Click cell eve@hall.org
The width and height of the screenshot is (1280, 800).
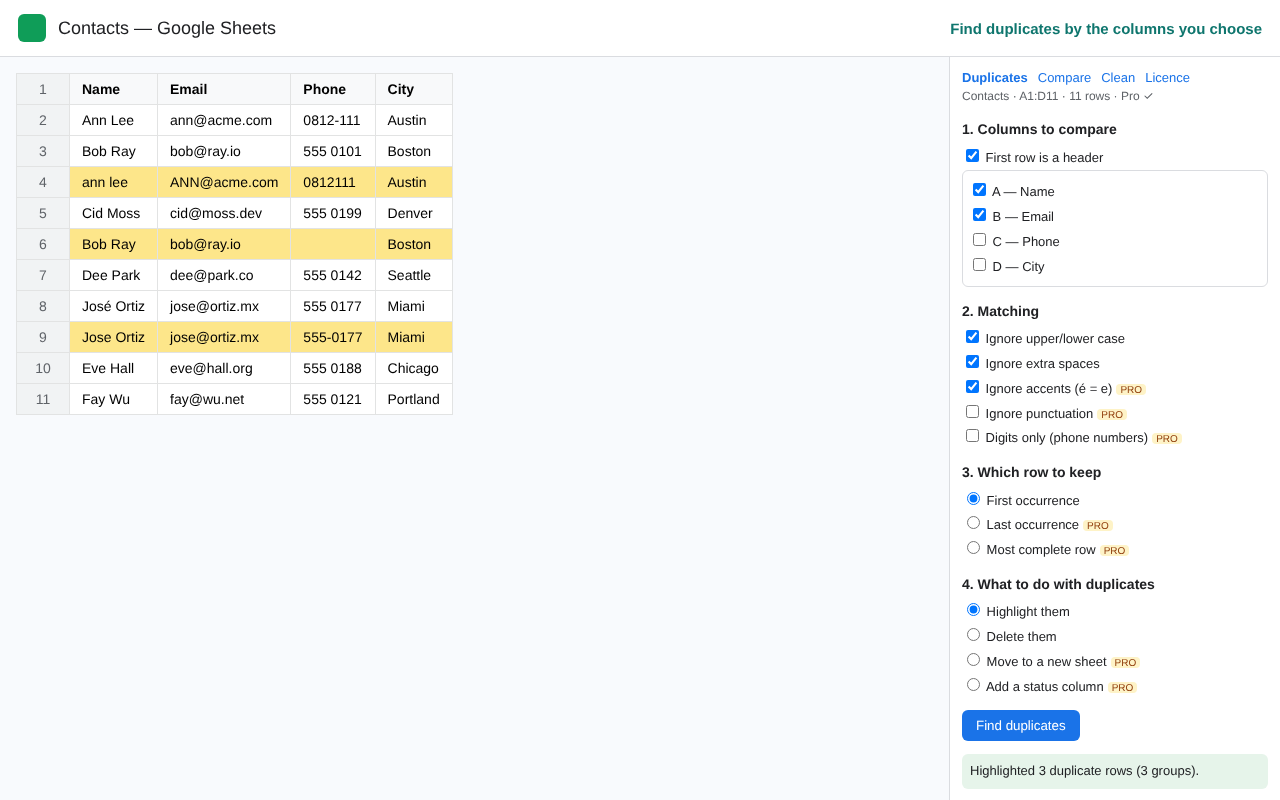tap(224, 368)
